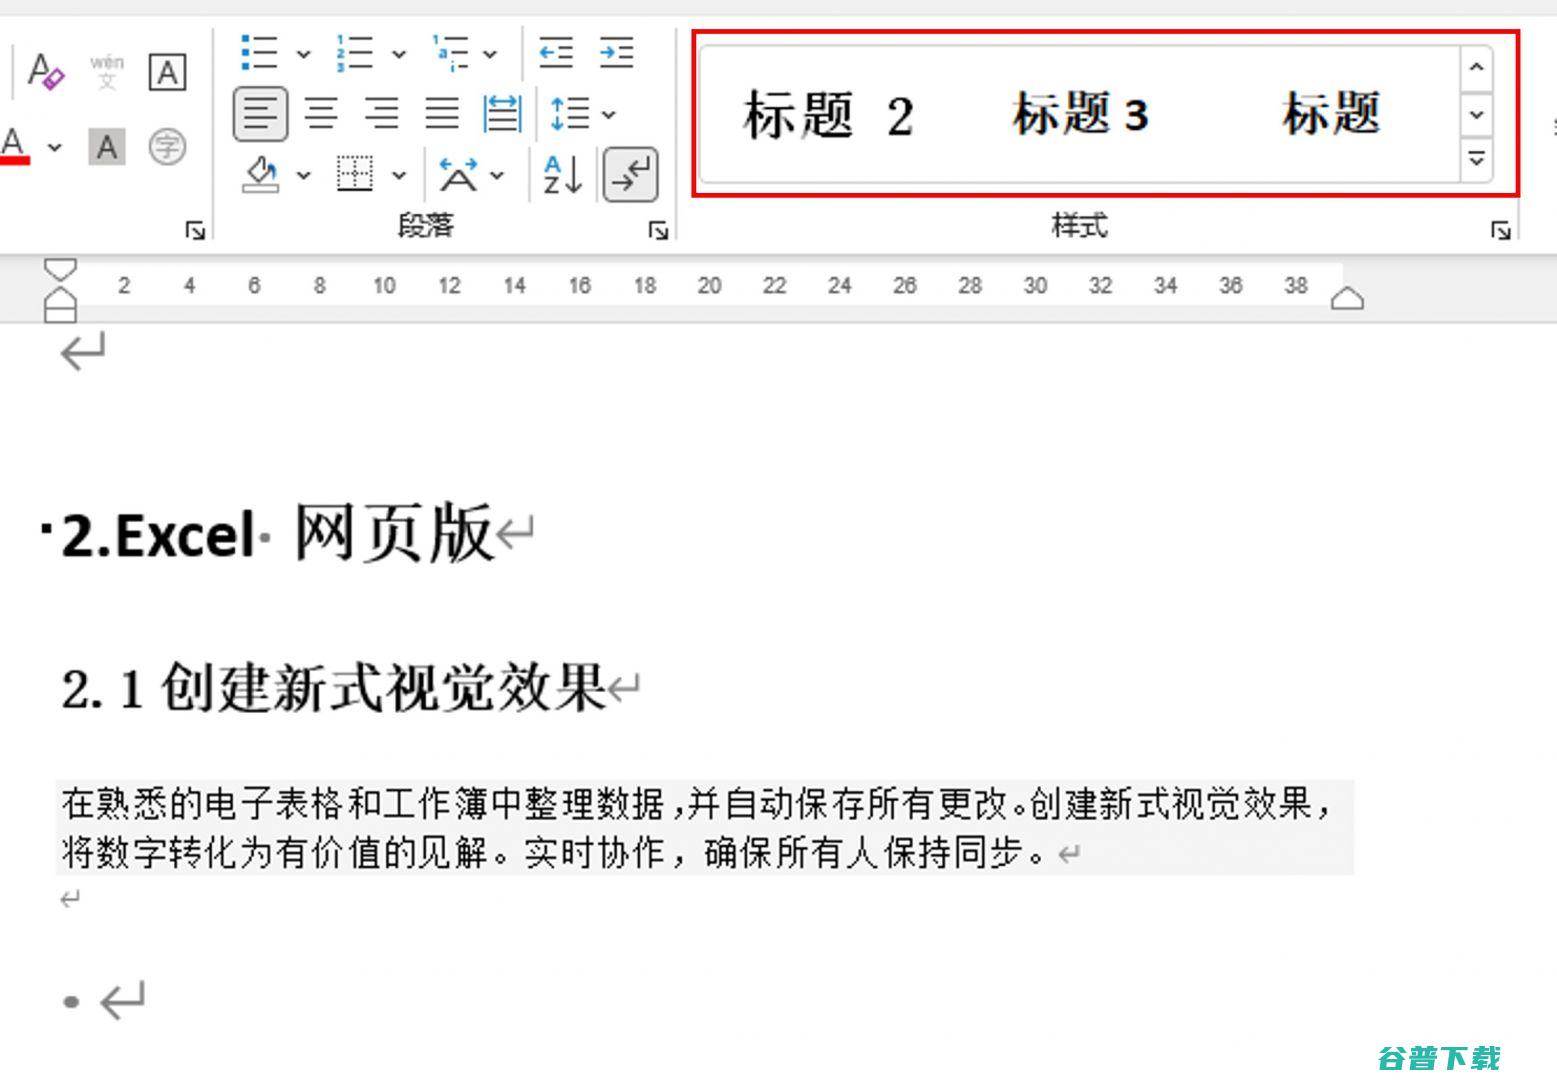Expand Line Spacing options dropdown

click(x=608, y=114)
